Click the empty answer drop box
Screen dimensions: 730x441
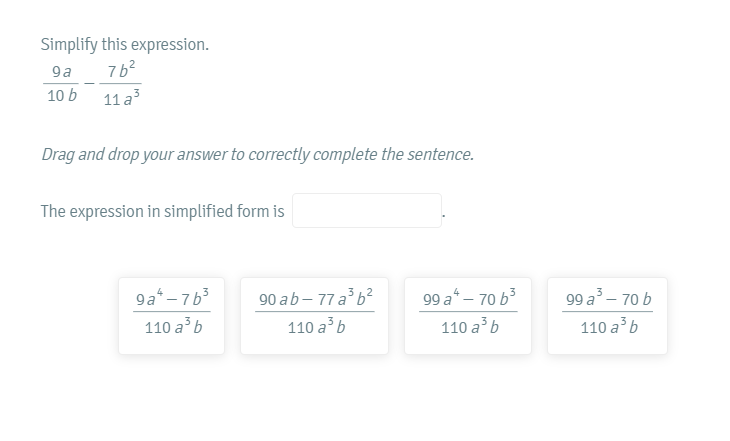tap(367, 211)
